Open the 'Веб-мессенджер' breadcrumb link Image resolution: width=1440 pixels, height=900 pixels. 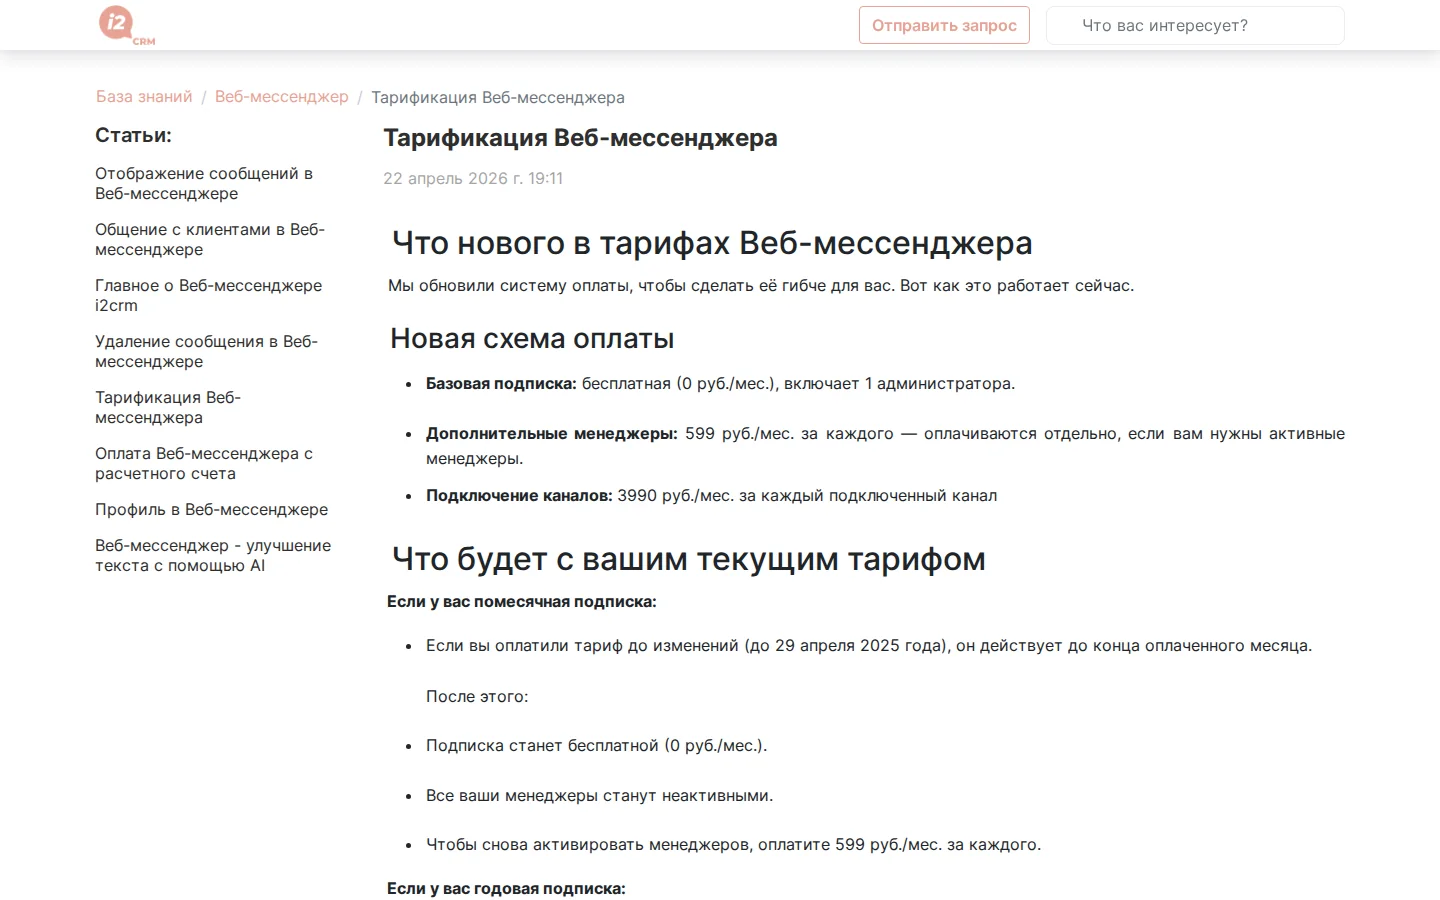[x=282, y=97]
